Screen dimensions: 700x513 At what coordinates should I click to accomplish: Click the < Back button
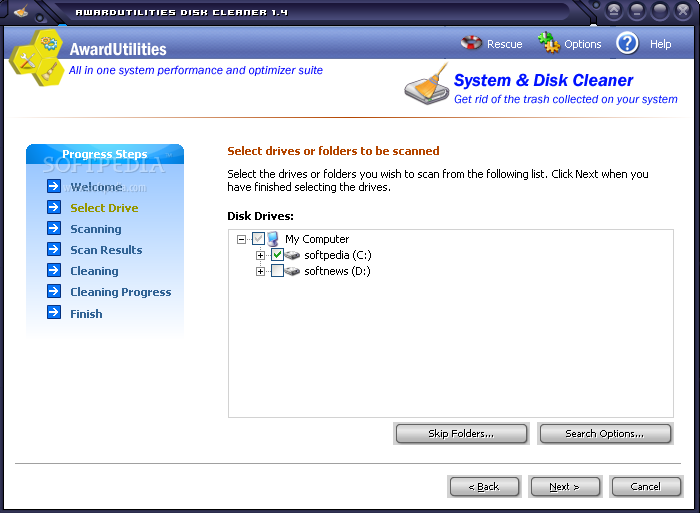pyautogui.click(x=484, y=487)
